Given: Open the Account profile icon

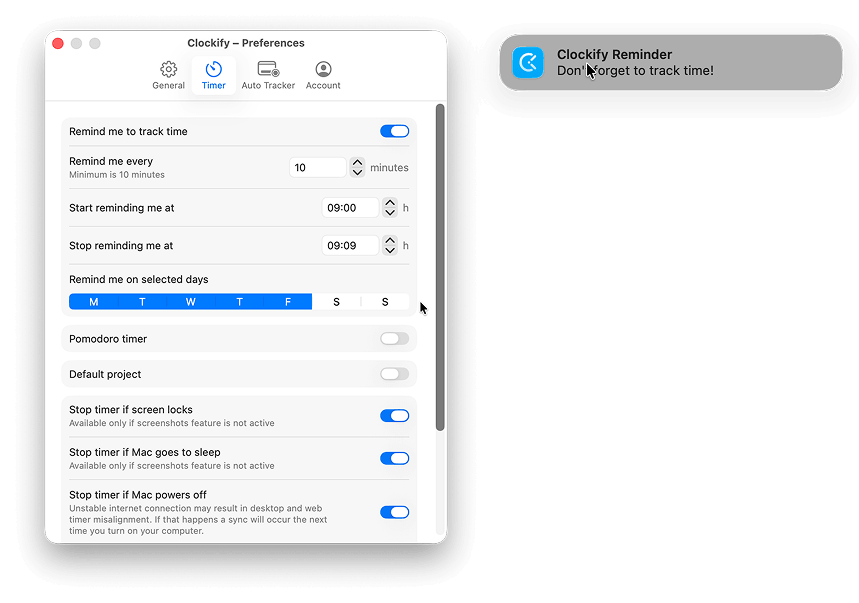Looking at the screenshot, I should (x=323, y=69).
